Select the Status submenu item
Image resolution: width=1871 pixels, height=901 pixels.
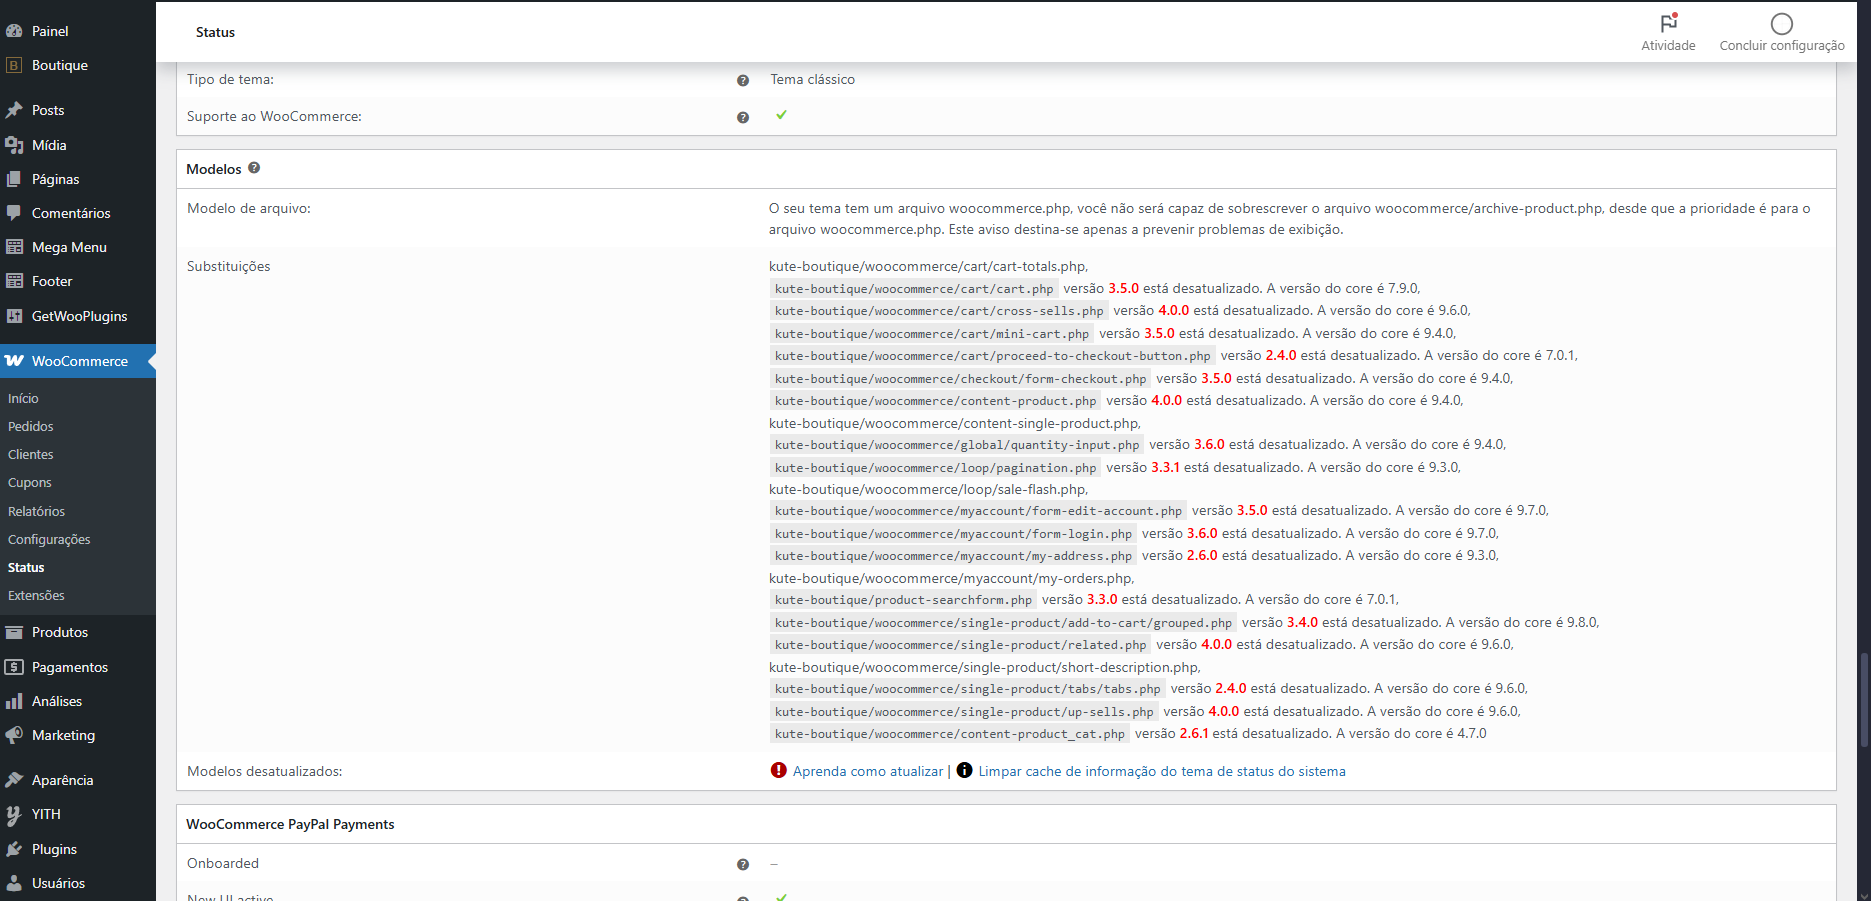(x=26, y=567)
